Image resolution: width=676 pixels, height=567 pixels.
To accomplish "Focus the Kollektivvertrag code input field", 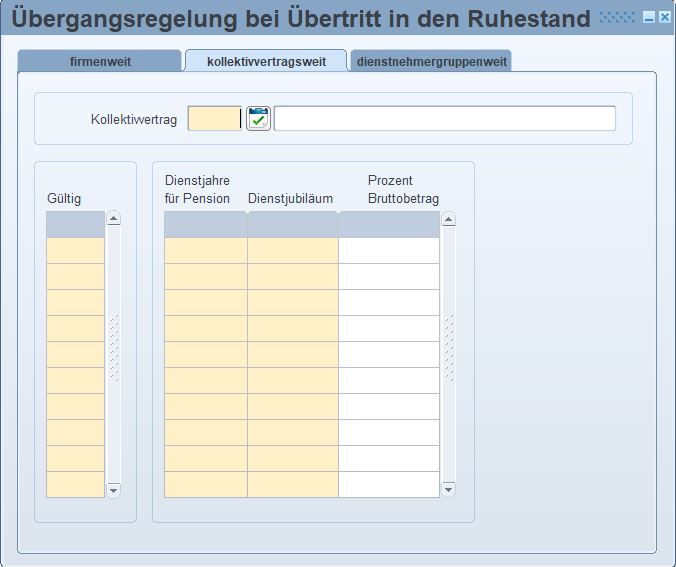I will tap(214, 119).
